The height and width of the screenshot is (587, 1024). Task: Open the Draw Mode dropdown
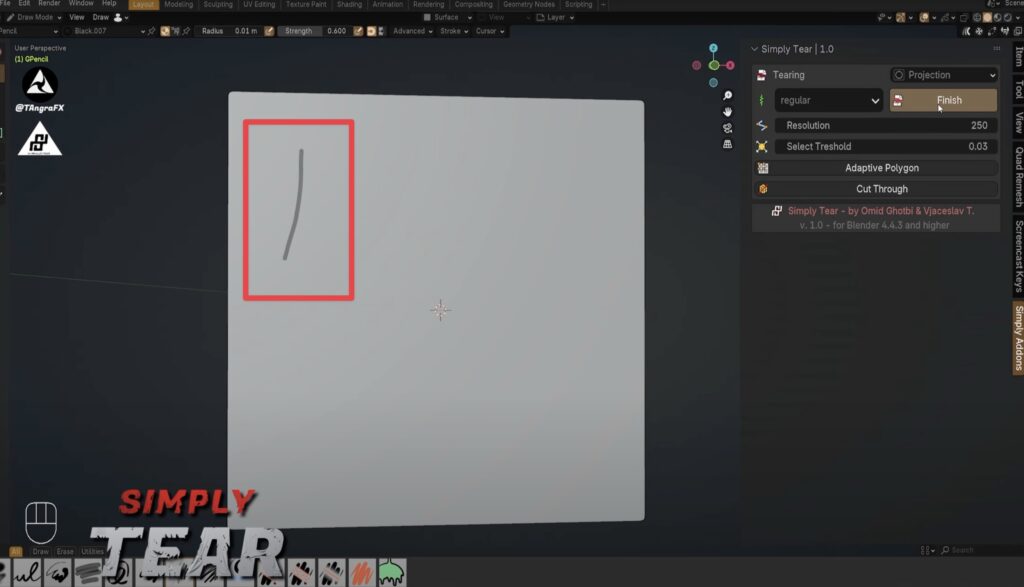click(34, 18)
